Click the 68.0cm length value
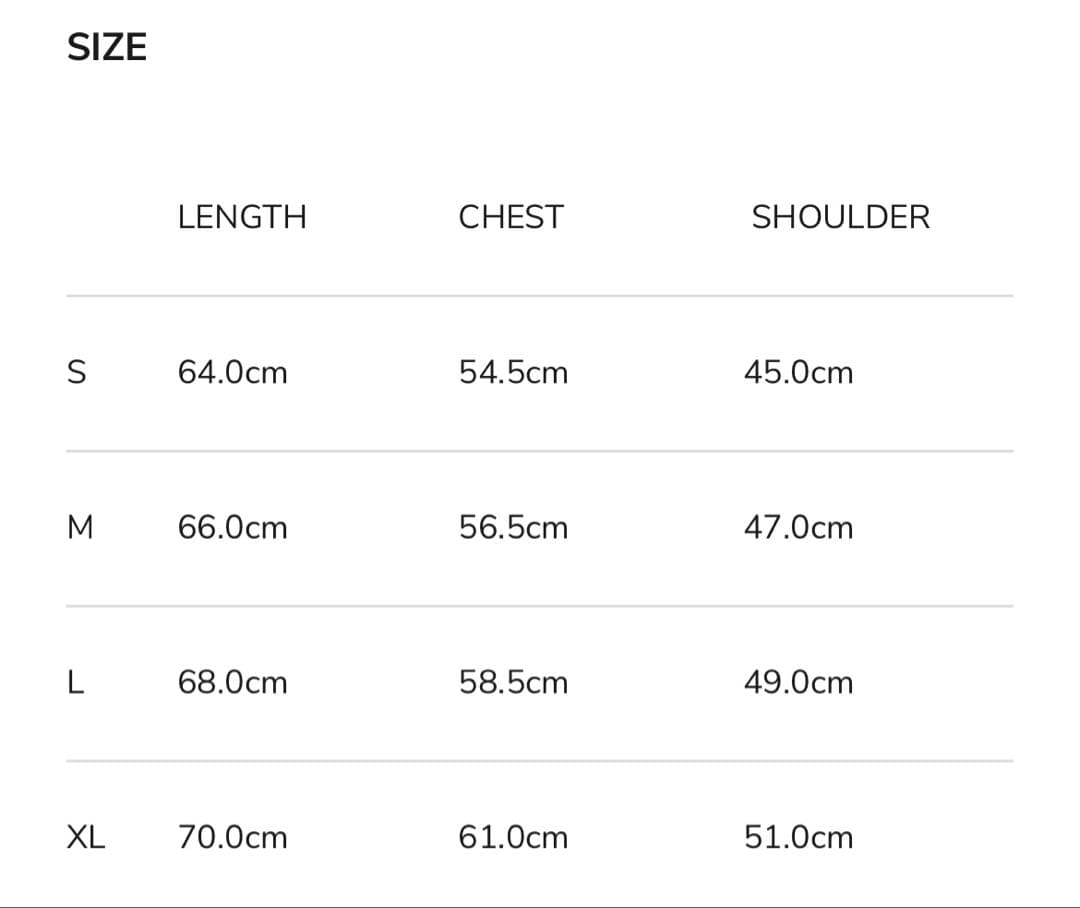The image size is (1080, 908). [x=232, y=683]
